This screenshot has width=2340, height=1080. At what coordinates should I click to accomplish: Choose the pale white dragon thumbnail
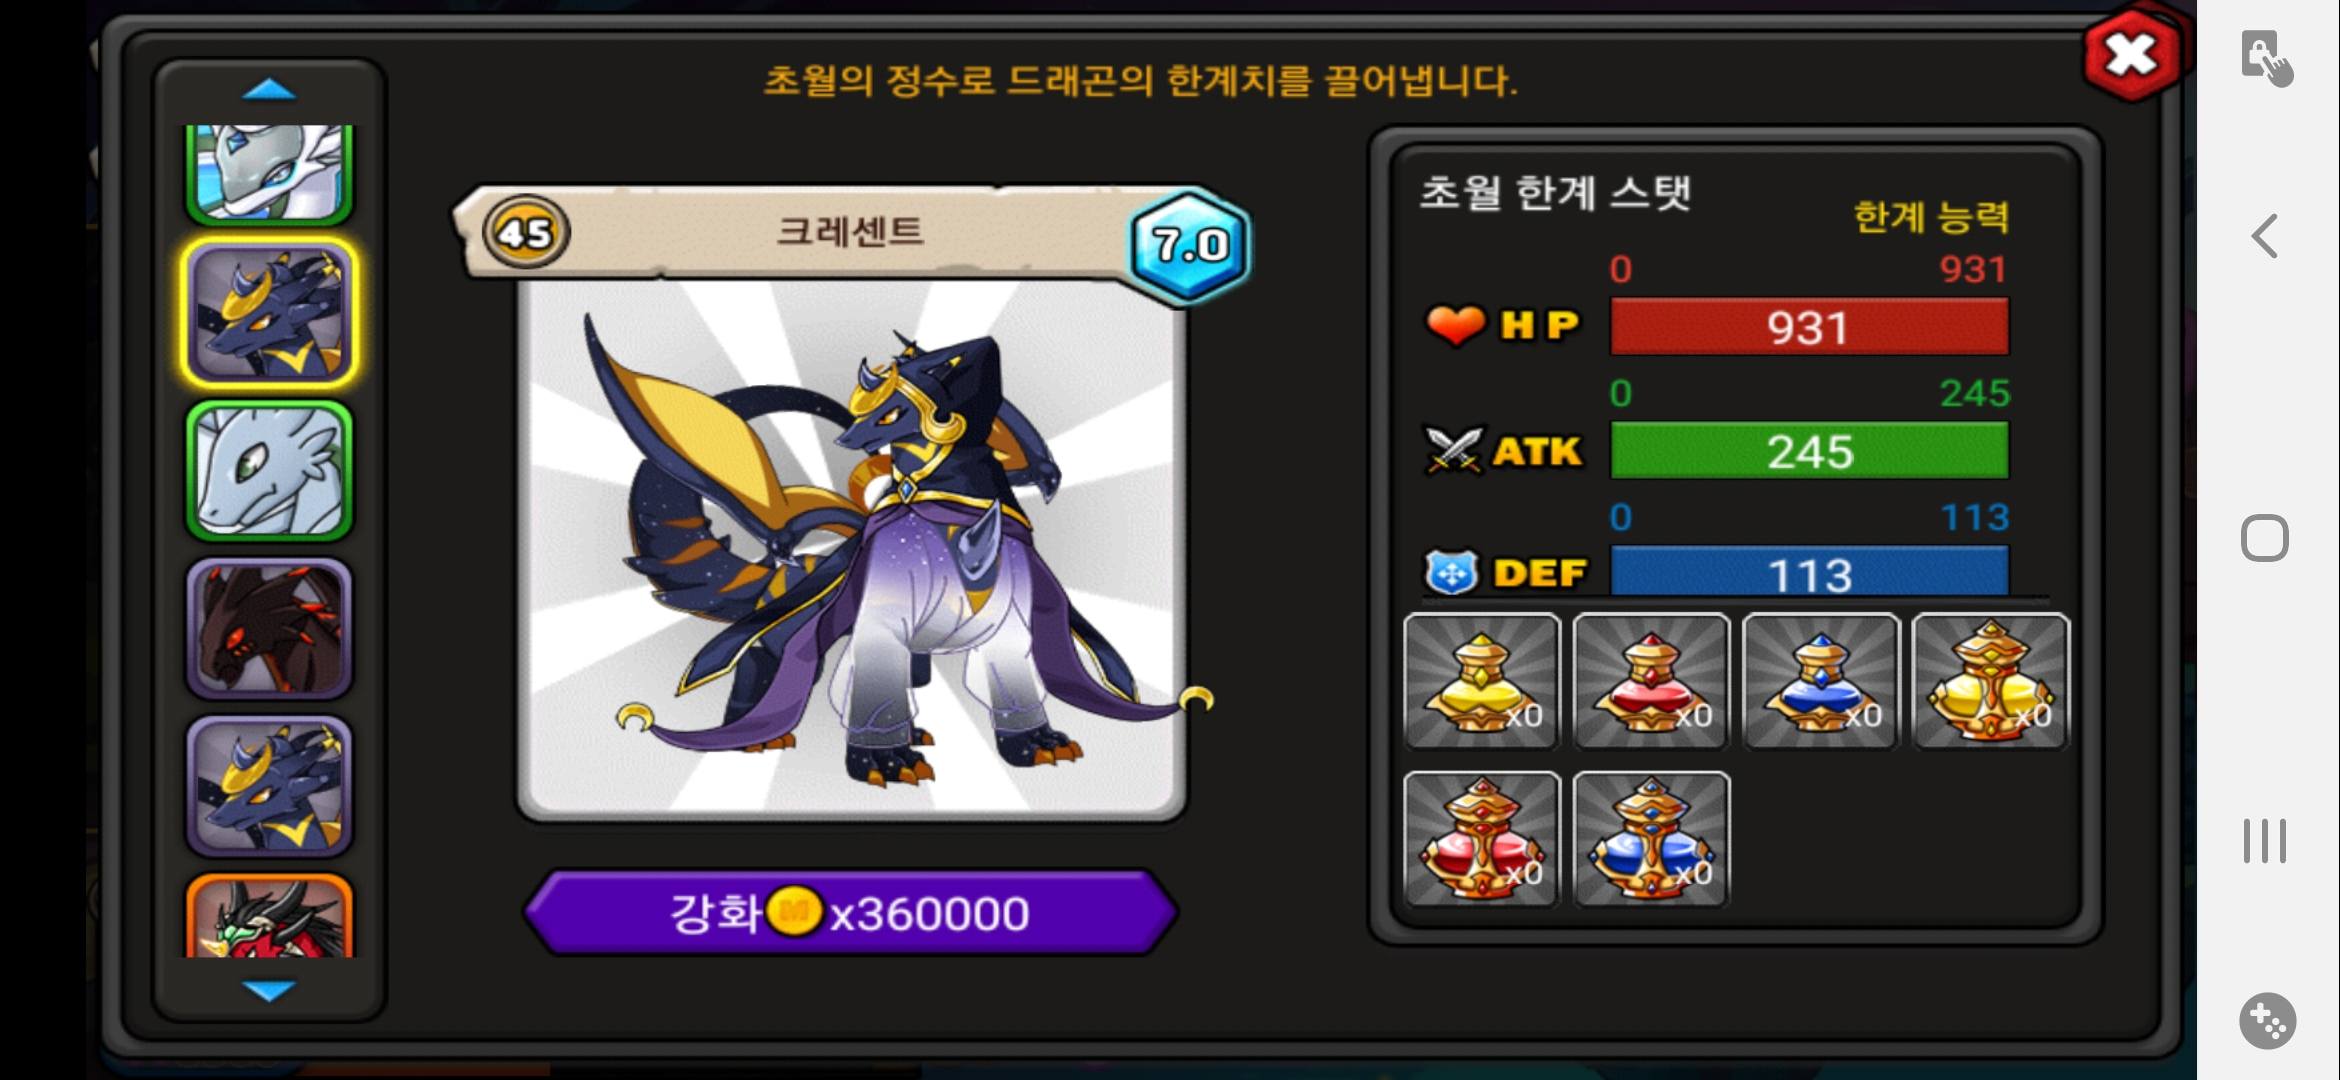point(269,470)
